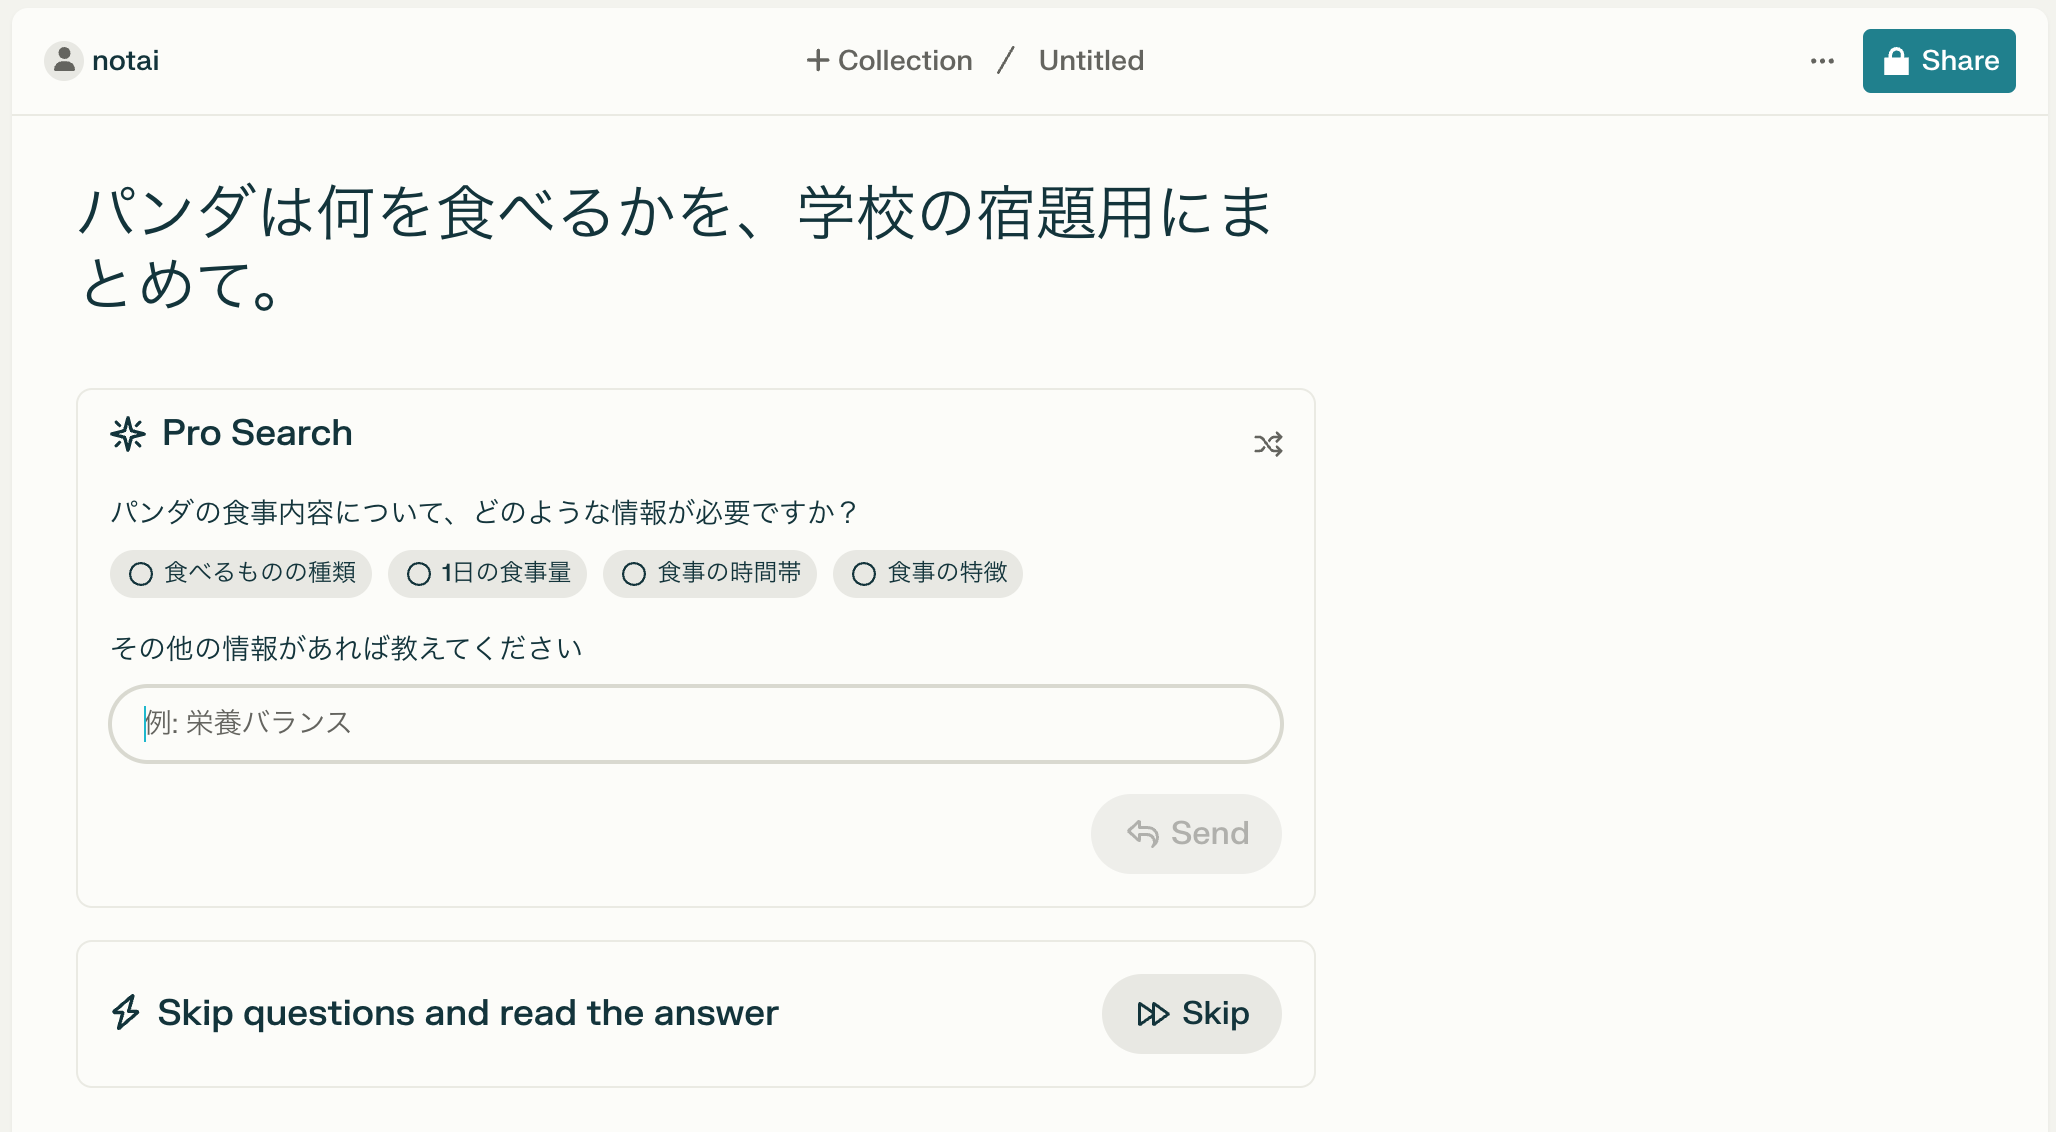Click the notai username link
Image resolution: width=2056 pixels, height=1132 pixels.
[x=125, y=61]
